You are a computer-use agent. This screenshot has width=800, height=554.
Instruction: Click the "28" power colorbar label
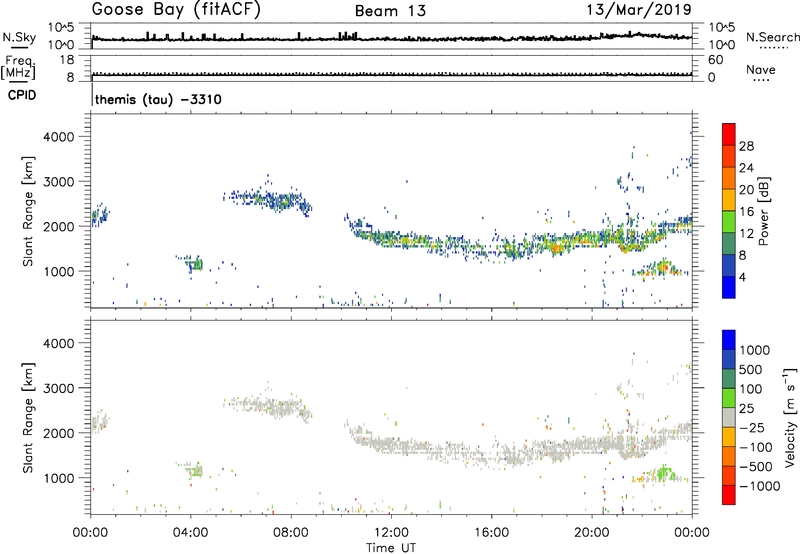pos(746,146)
